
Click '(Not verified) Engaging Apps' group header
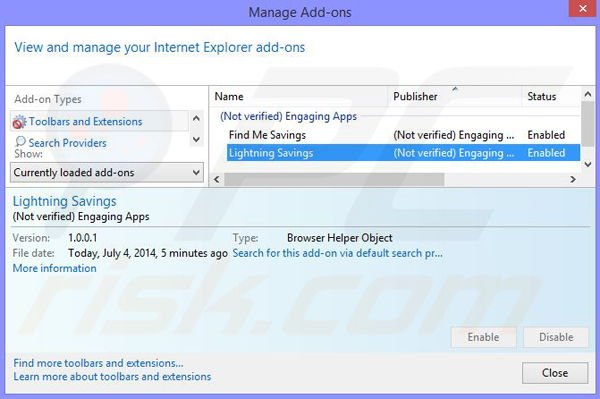pyautogui.click(x=289, y=116)
